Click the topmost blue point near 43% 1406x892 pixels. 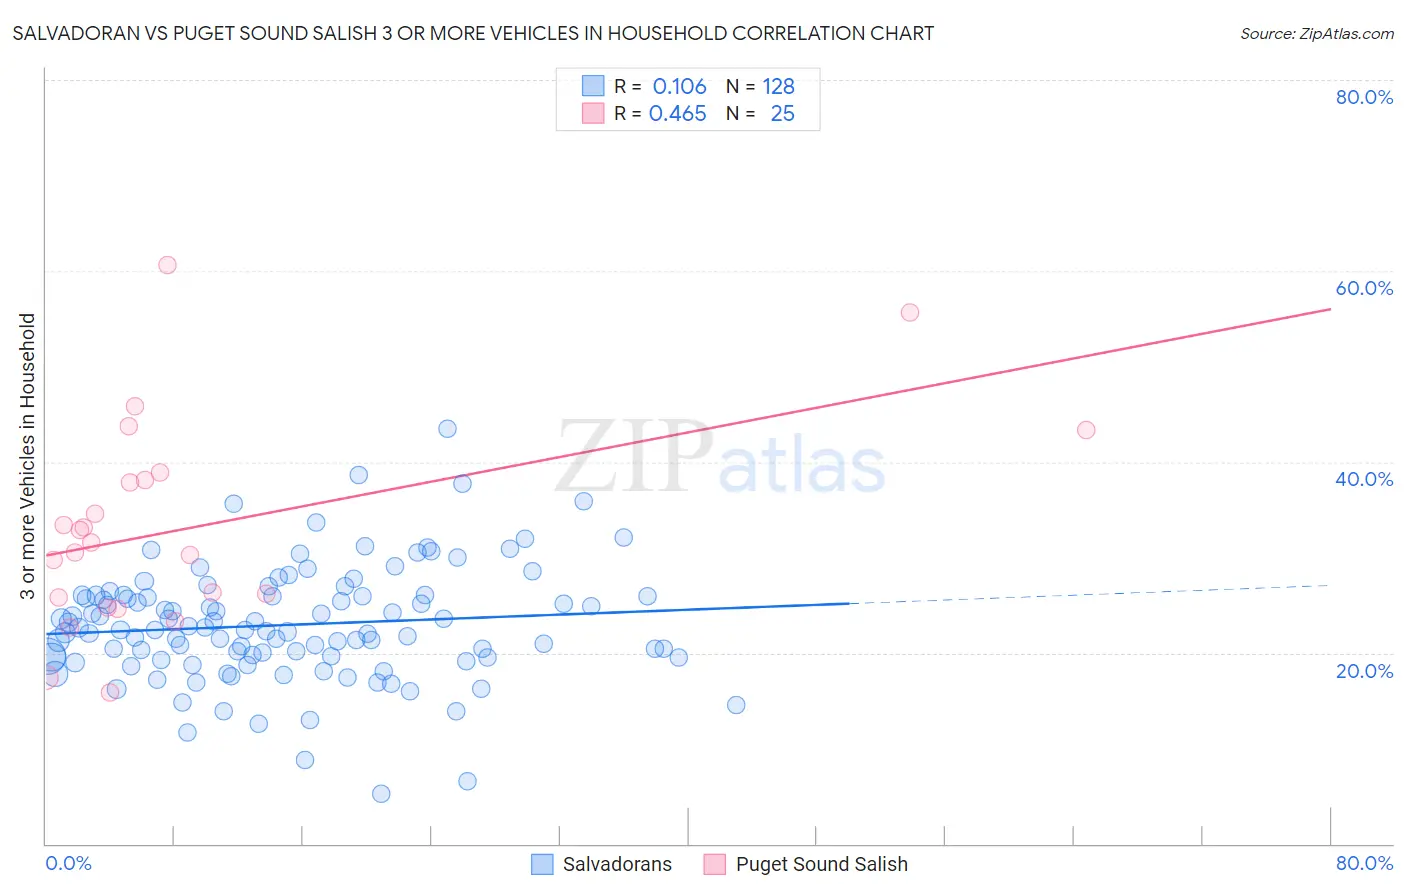click(x=447, y=428)
